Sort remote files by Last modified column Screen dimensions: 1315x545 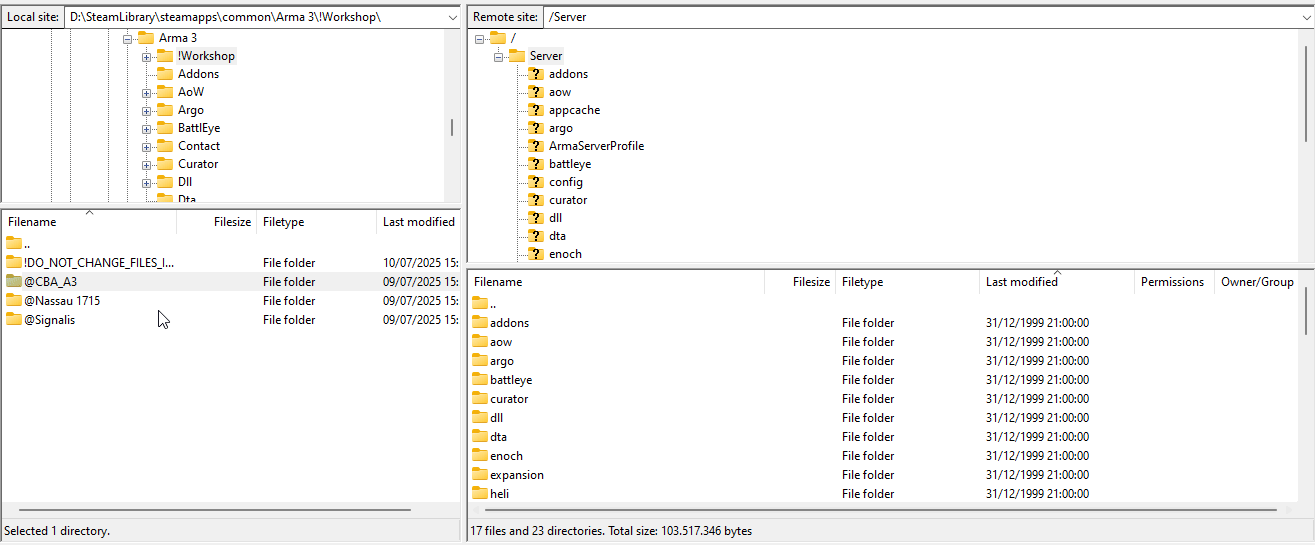pyautogui.click(x=1057, y=282)
